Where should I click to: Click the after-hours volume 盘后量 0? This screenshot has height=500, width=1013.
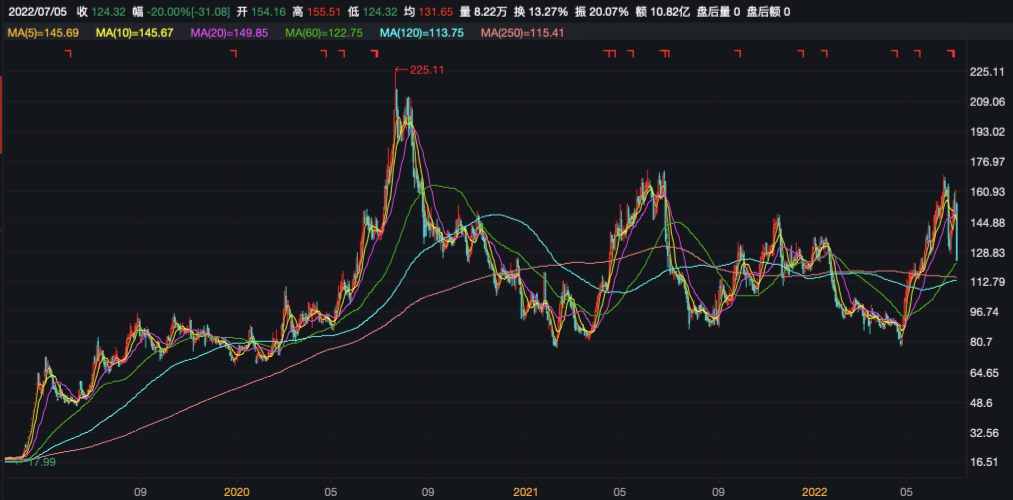[x=718, y=12]
